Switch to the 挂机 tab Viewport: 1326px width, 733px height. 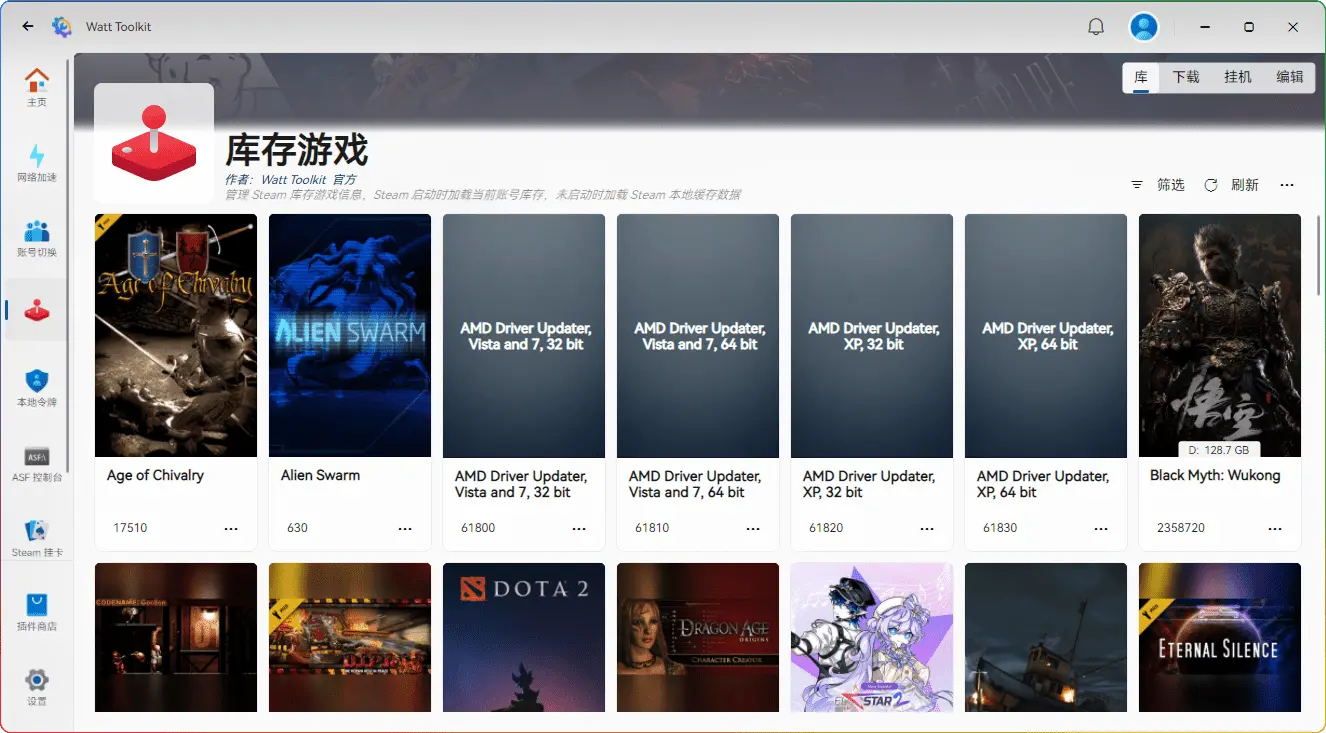click(x=1238, y=77)
